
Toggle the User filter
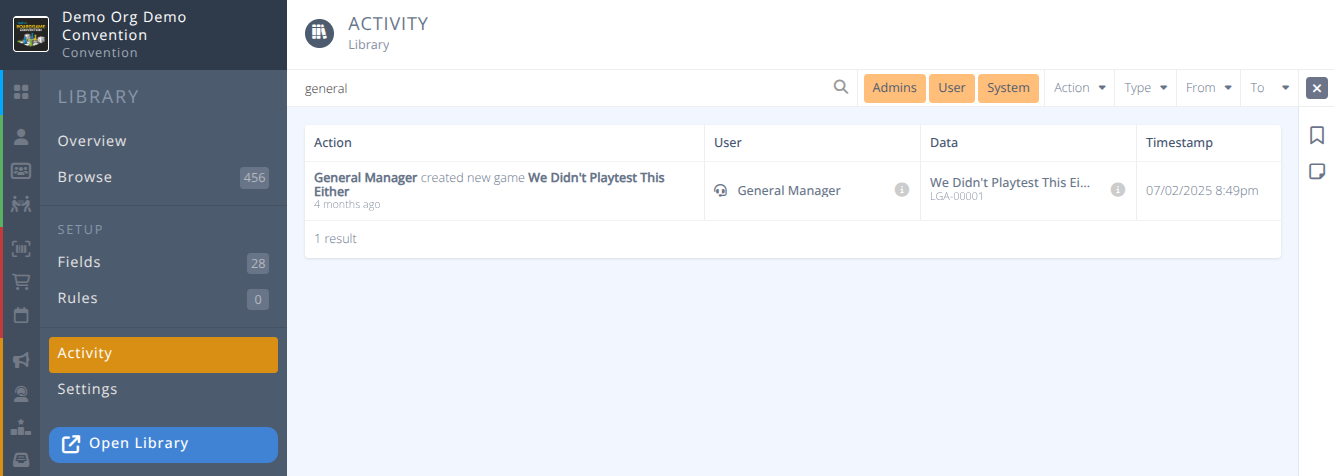[x=952, y=88]
